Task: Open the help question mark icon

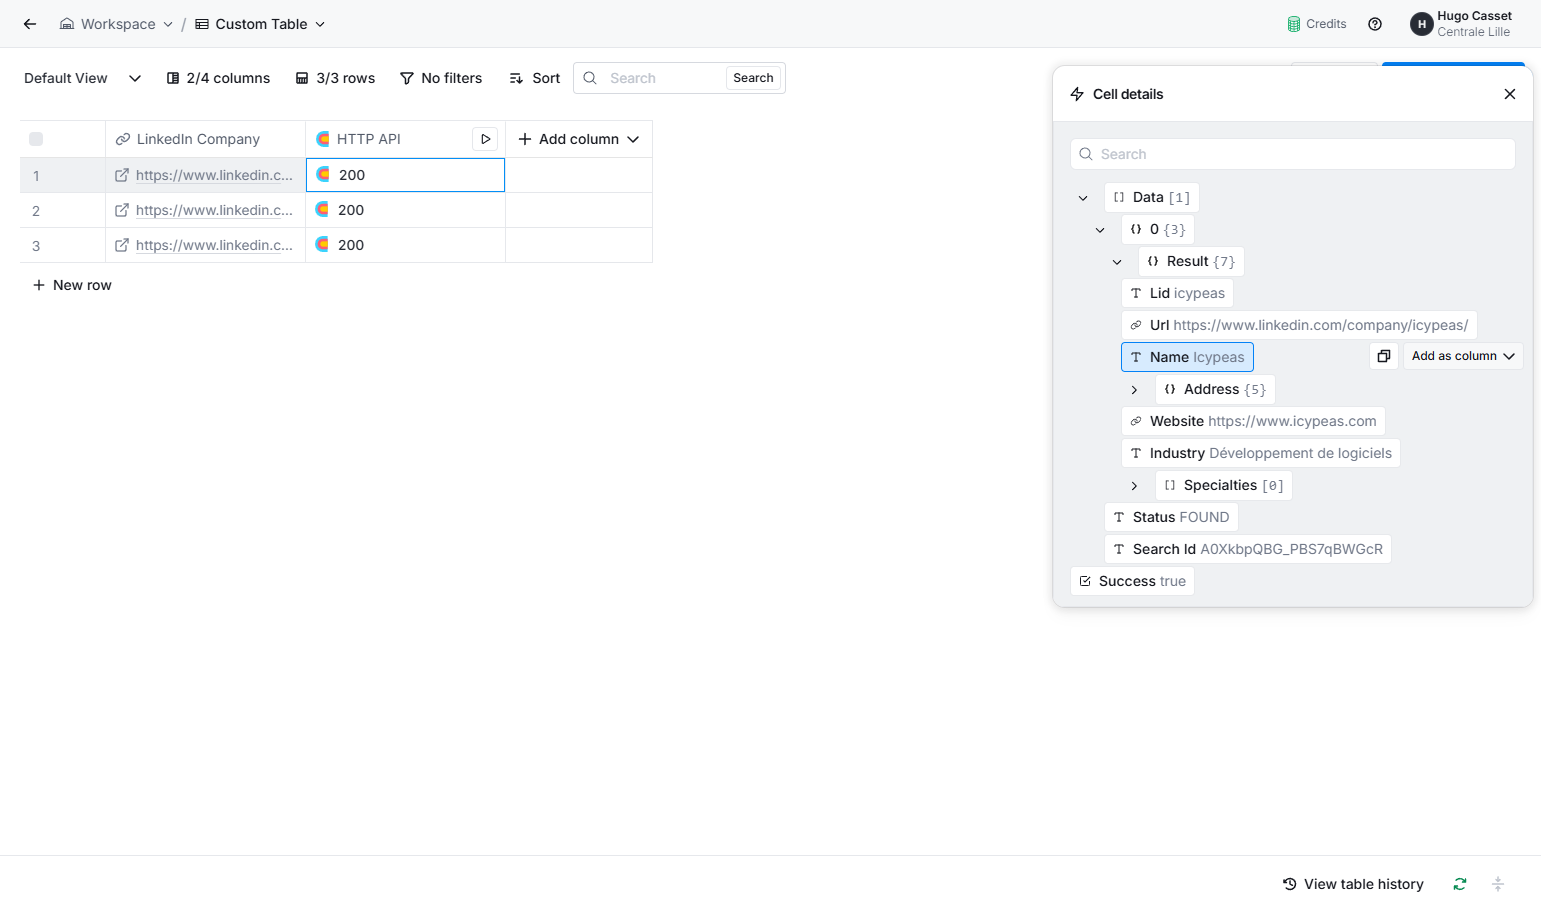Action: pos(1375,24)
